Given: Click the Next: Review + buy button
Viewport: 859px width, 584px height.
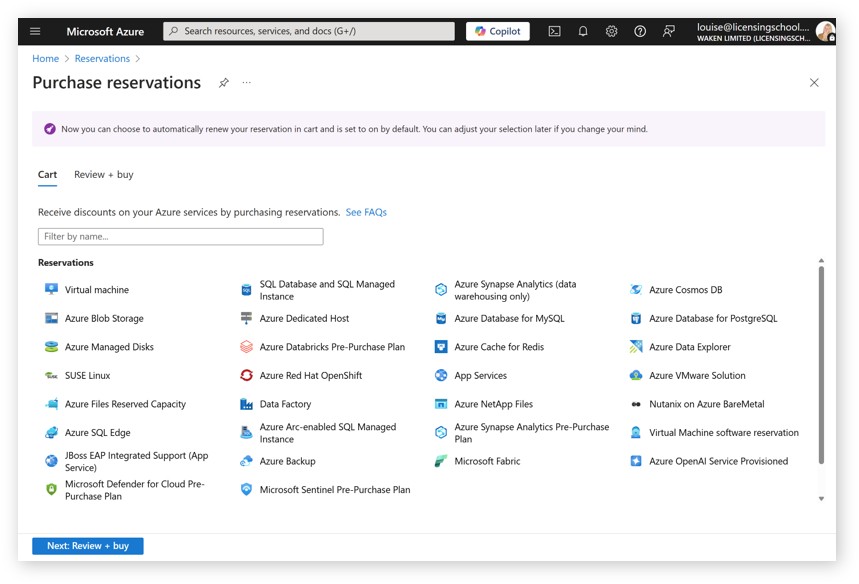Looking at the screenshot, I should pyautogui.click(x=87, y=546).
